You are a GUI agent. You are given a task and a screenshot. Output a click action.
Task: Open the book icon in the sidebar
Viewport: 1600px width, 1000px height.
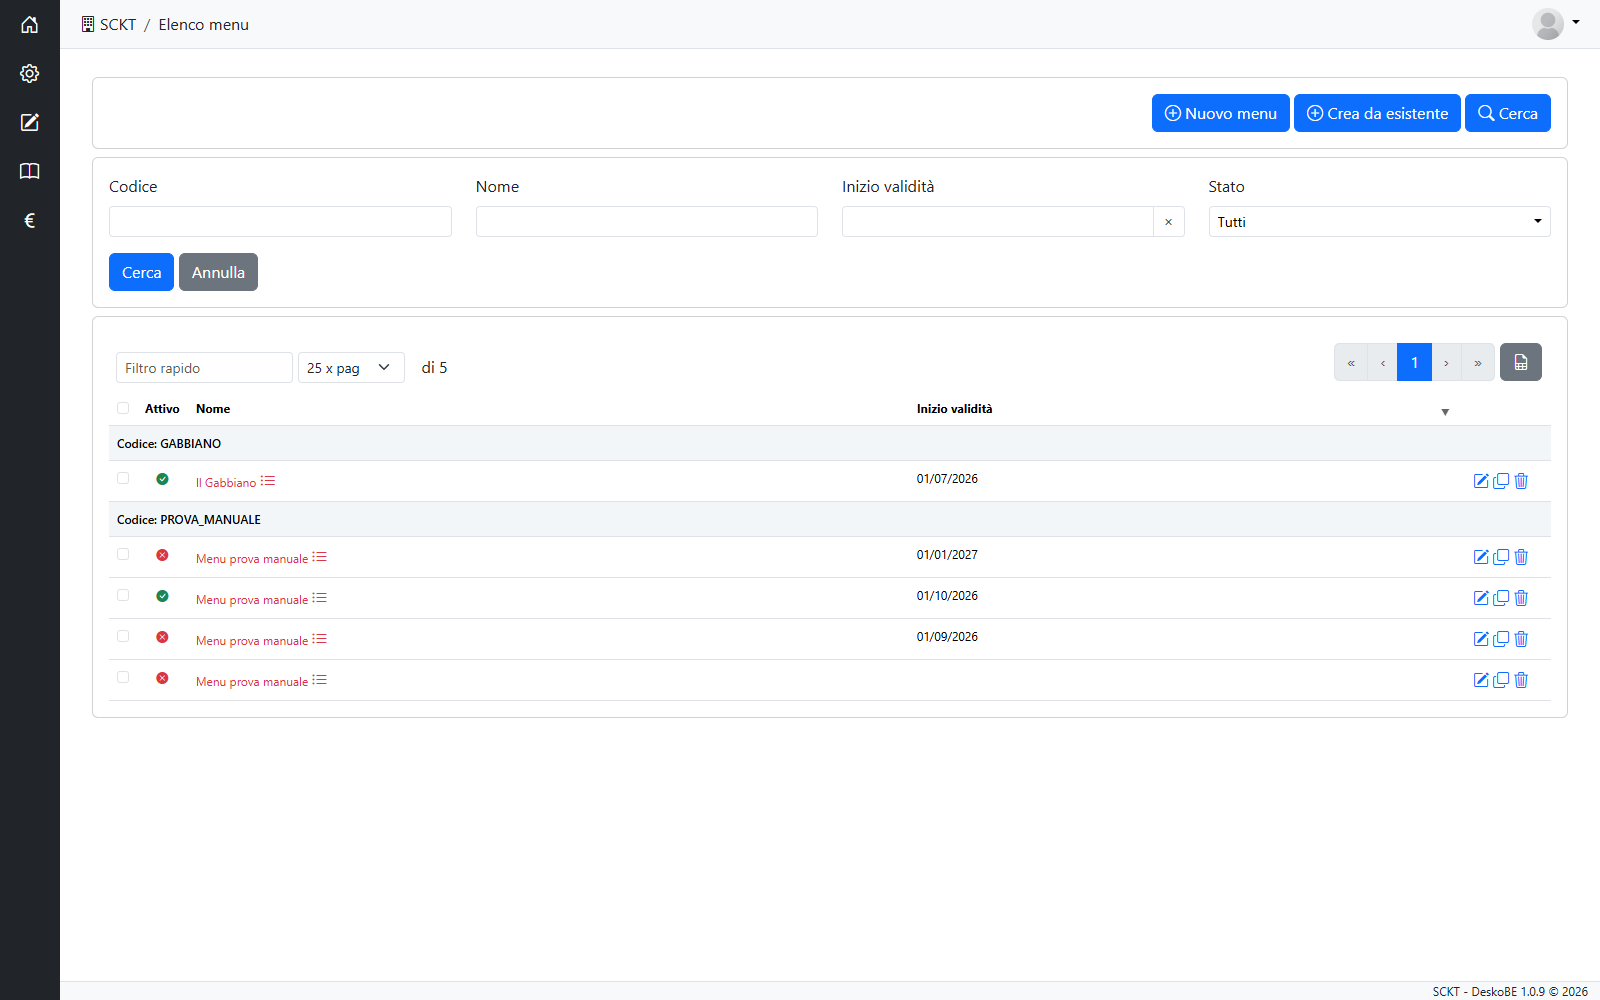(x=30, y=171)
